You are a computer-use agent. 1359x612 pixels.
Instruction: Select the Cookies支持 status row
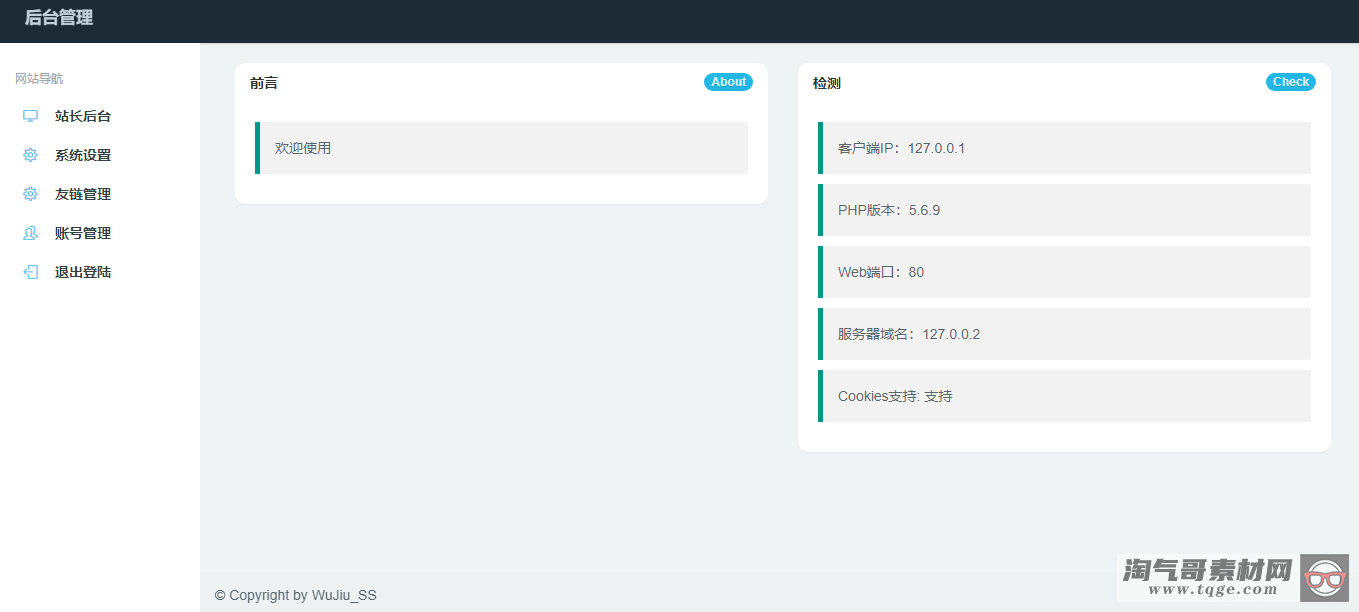coord(1065,396)
